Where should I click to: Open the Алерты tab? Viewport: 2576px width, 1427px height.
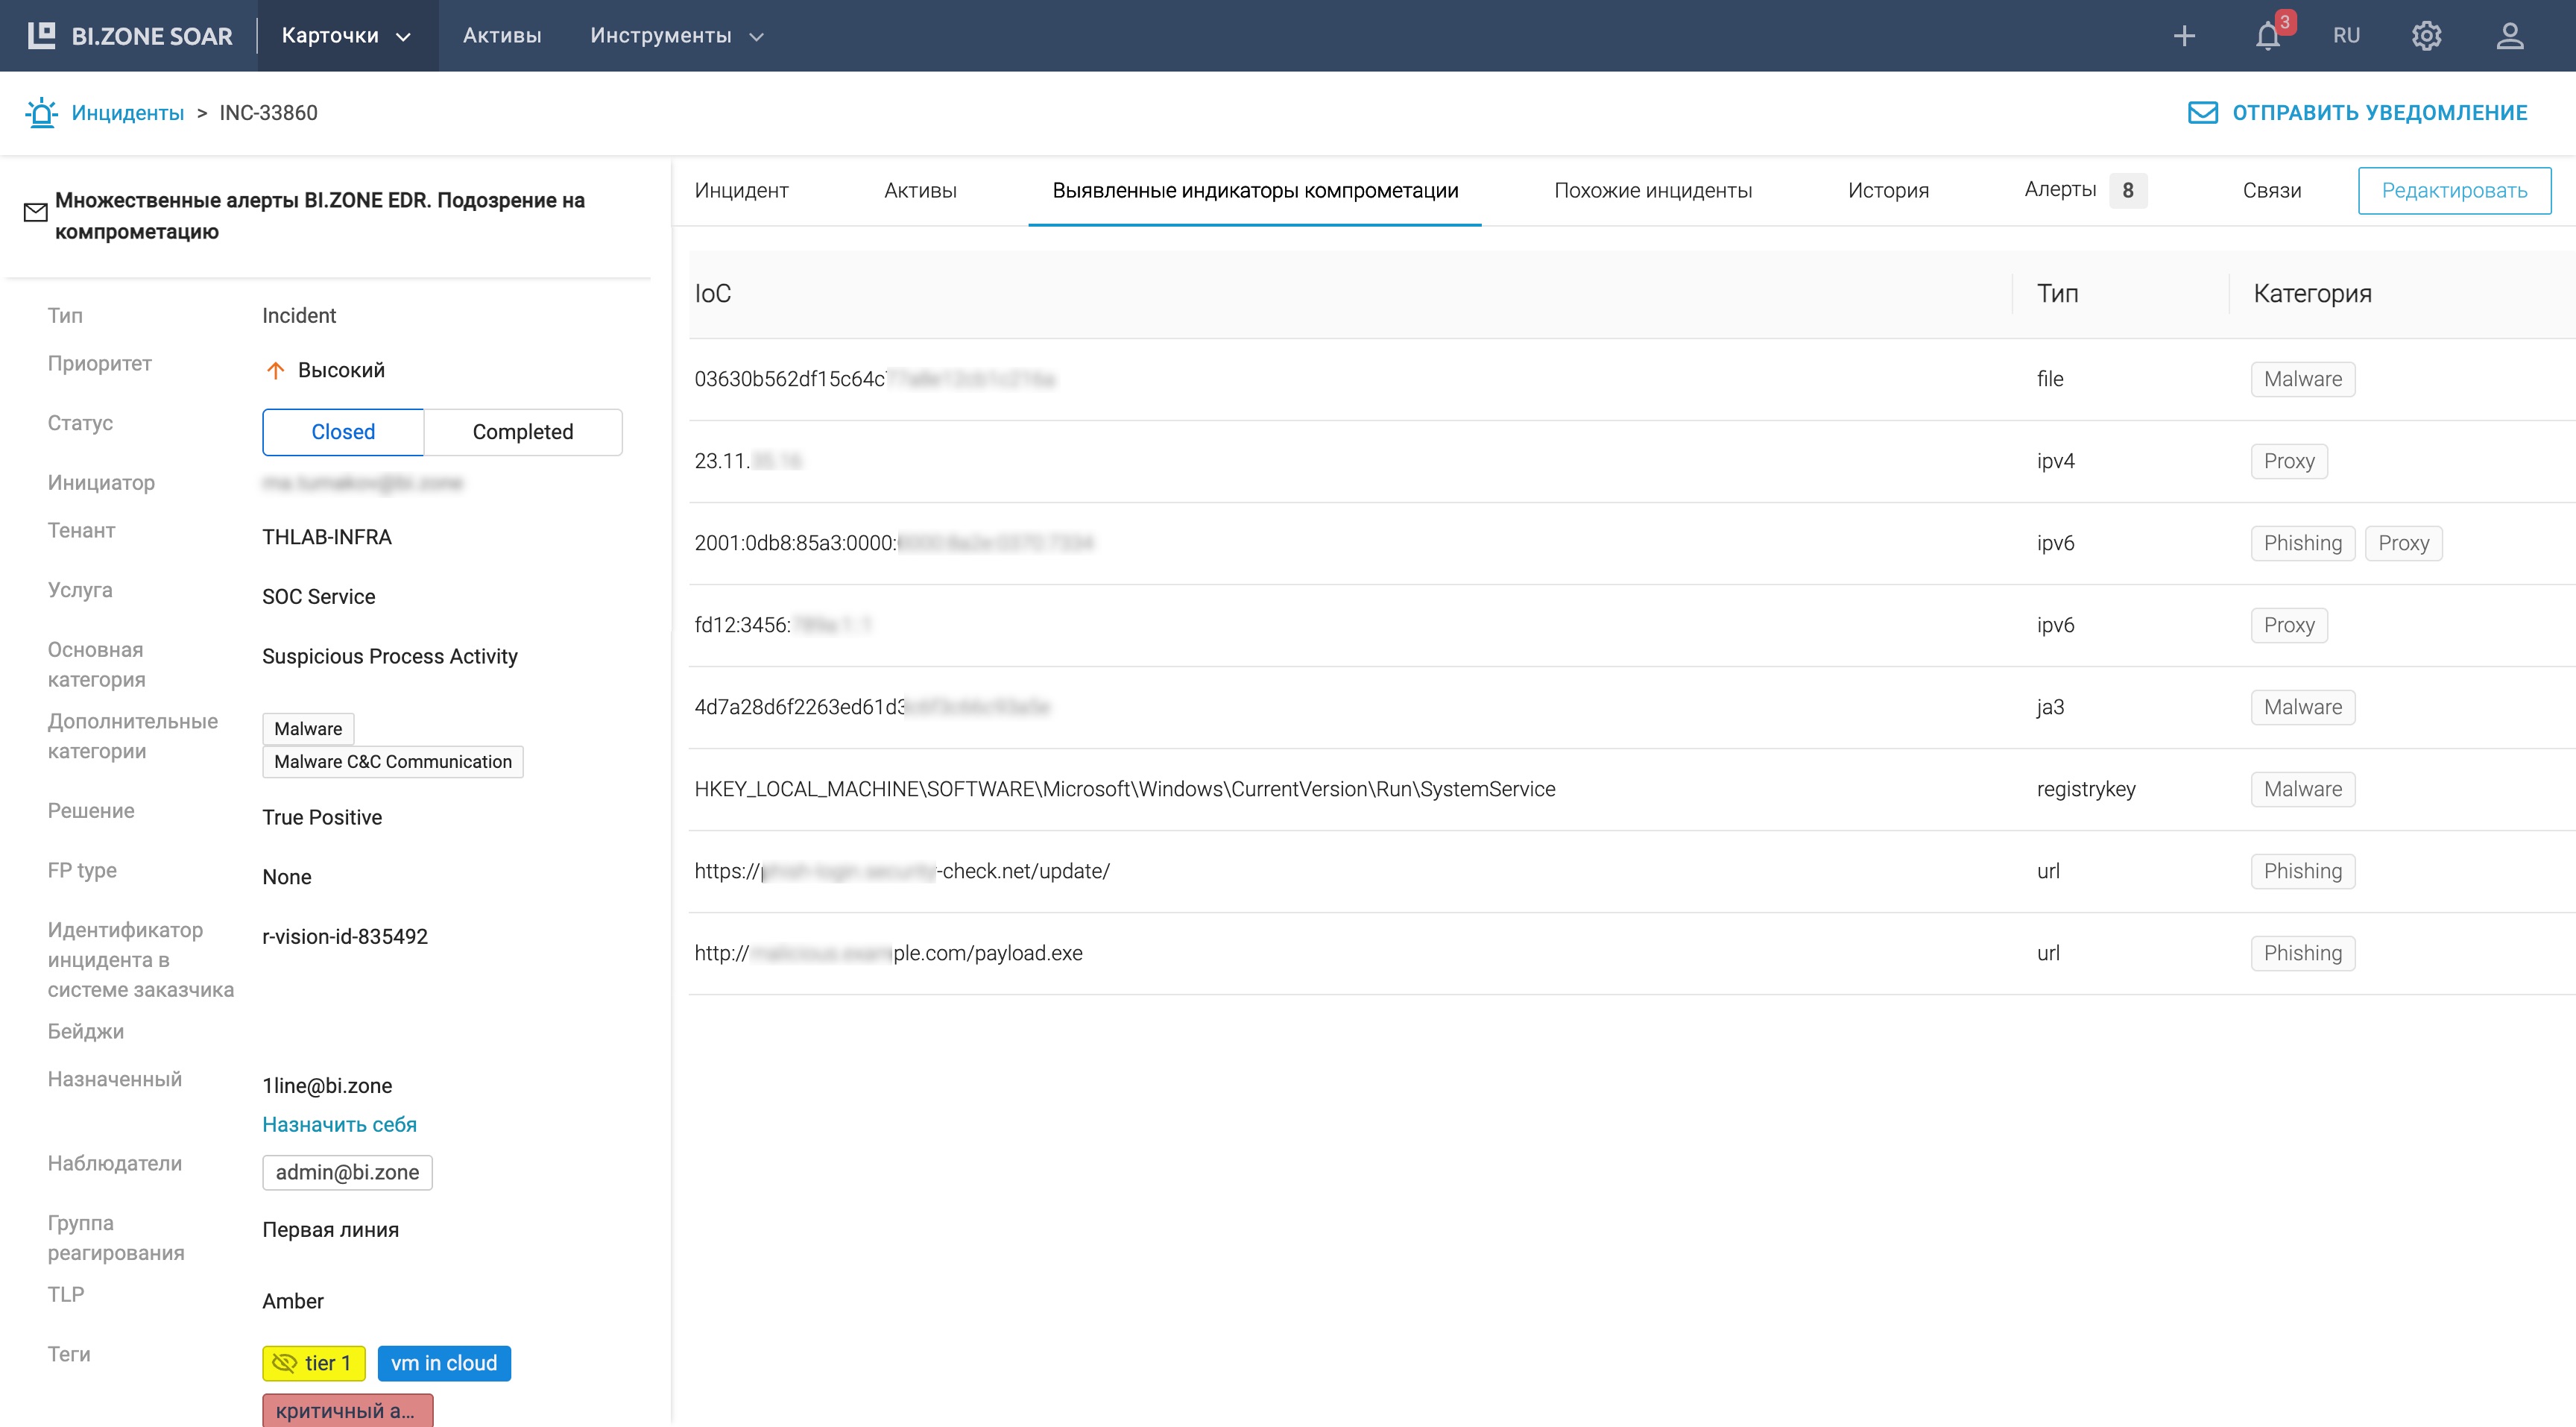point(2060,190)
